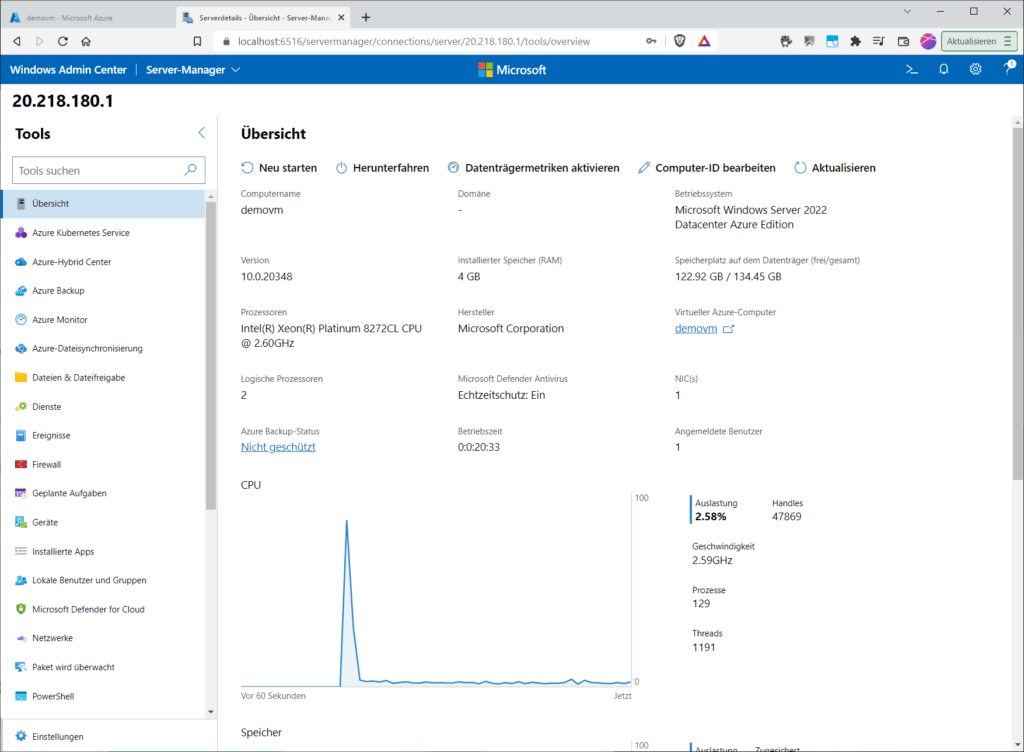Click the Version value 10.0.20348
This screenshot has width=1024, height=752.
[266, 276]
